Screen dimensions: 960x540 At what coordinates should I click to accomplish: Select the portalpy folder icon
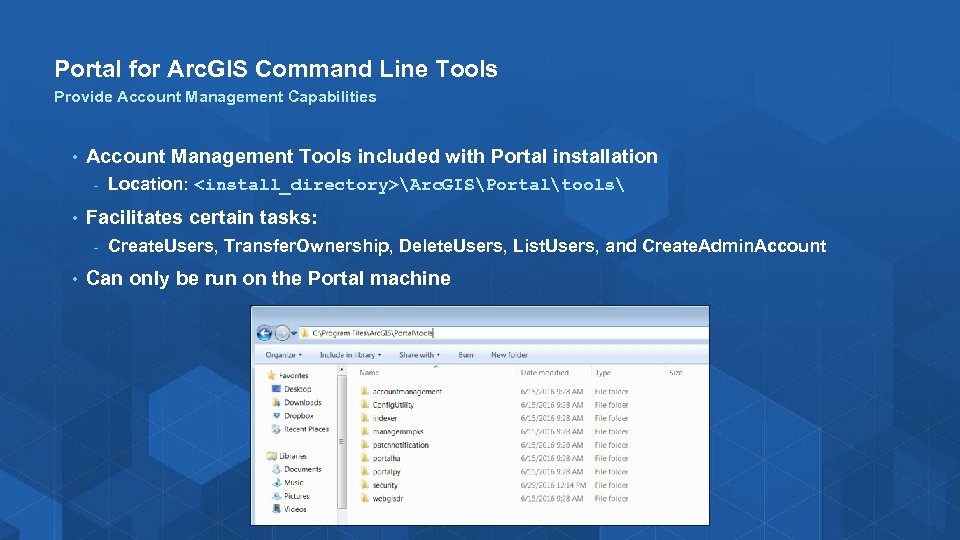pyautogui.click(x=365, y=471)
